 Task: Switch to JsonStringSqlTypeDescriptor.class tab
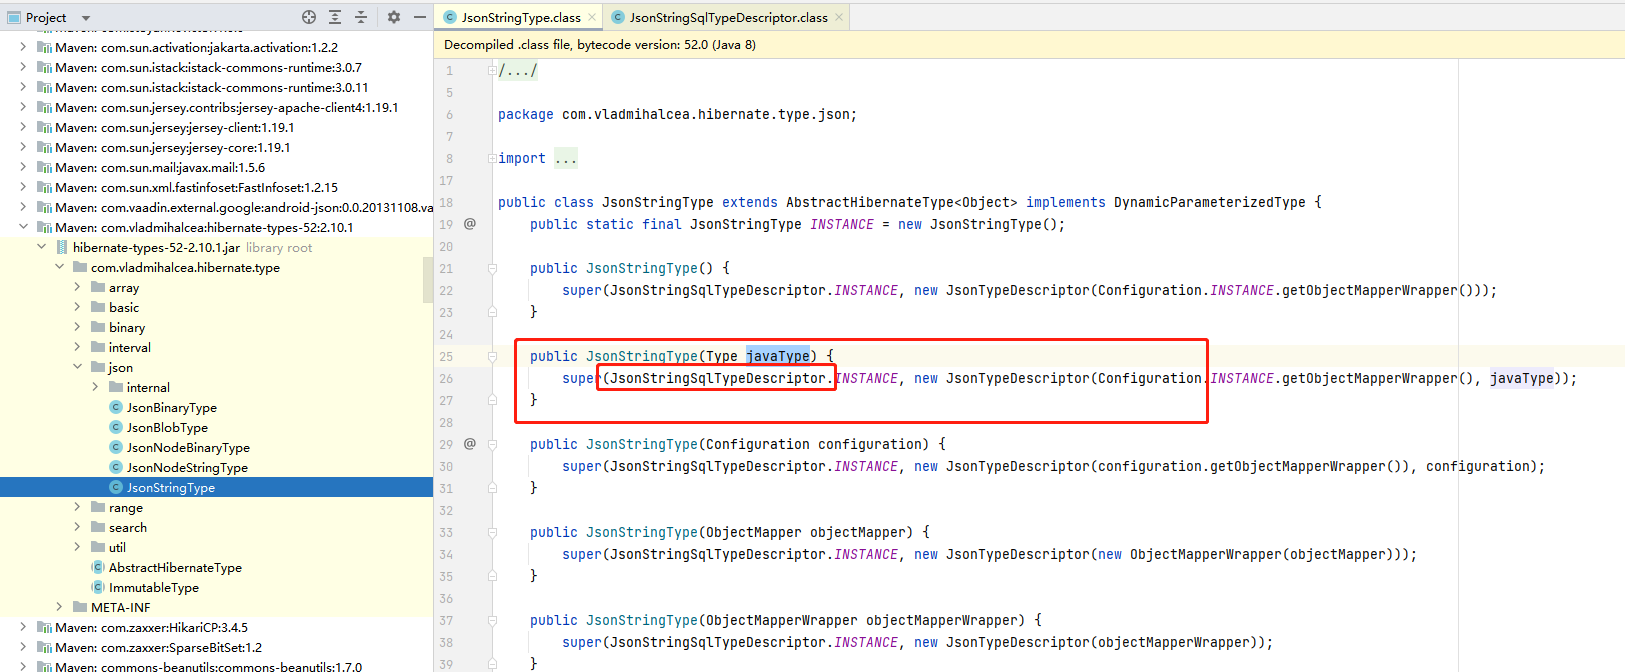pyautogui.click(x=729, y=17)
